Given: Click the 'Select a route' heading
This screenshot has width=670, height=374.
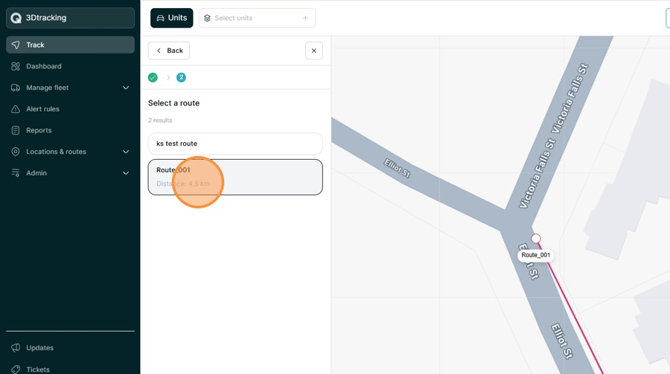Looking at the screenshot, I should point(173,103).
